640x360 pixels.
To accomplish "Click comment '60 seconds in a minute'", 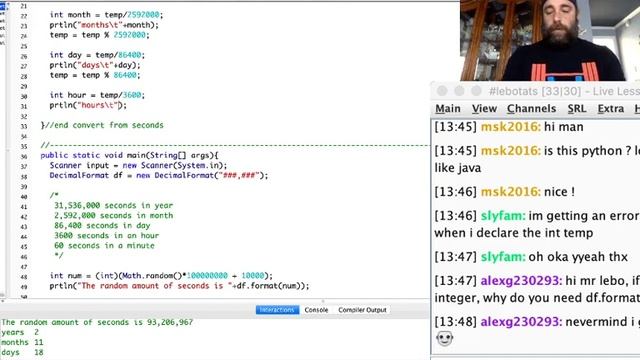I will click(x=104, y=246).
